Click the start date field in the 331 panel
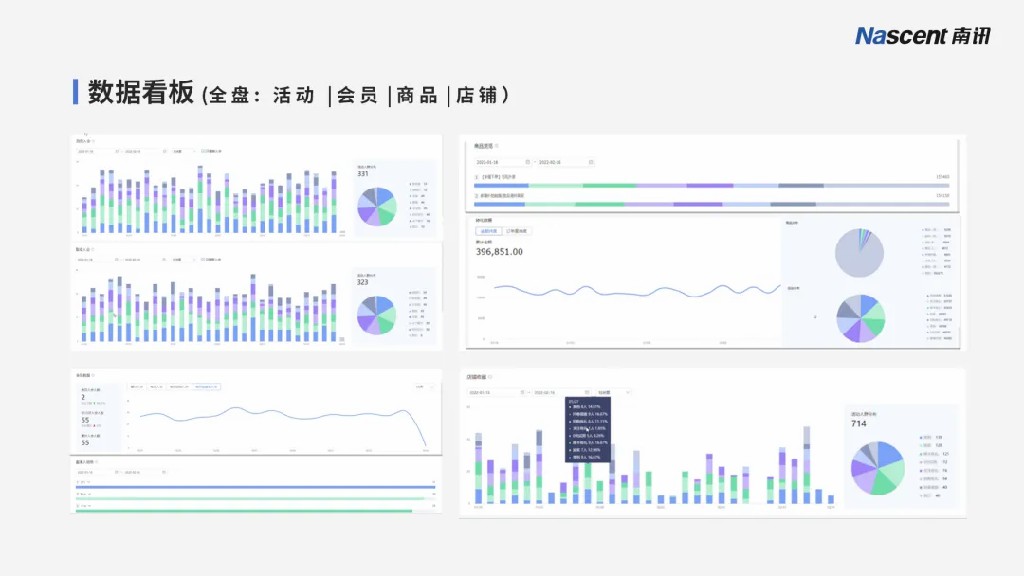The image size is (1024, 576). pos(98,152)
